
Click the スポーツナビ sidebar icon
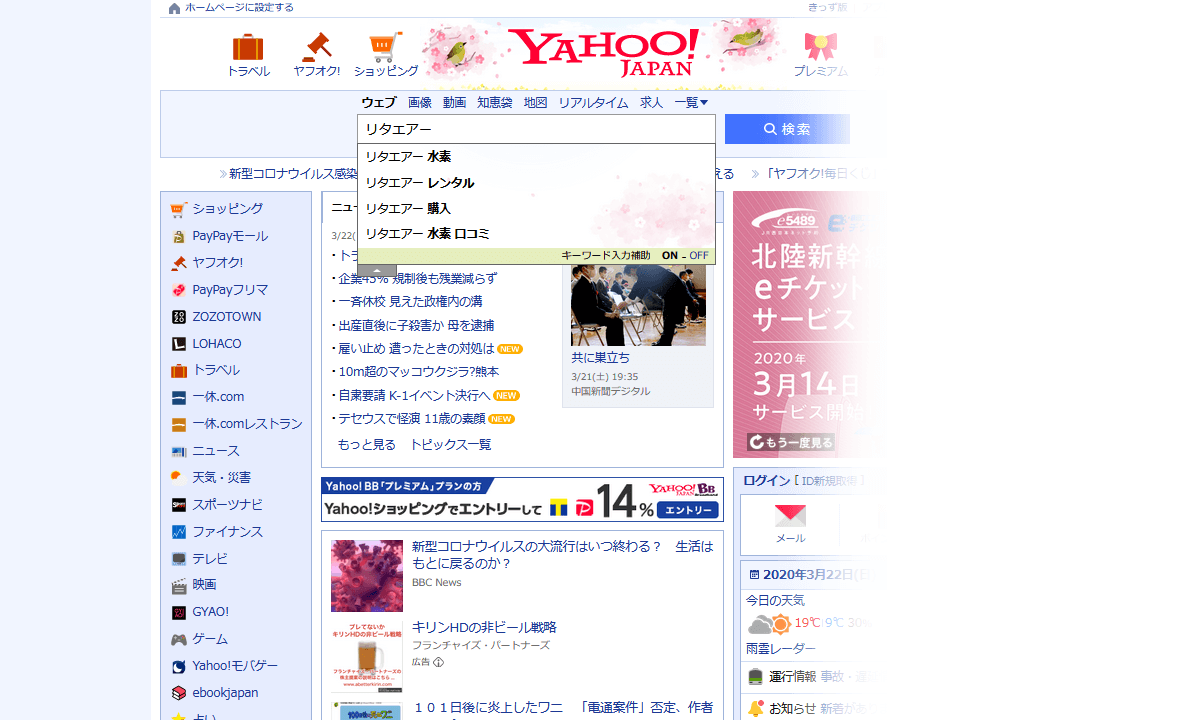tap(179, 505)
